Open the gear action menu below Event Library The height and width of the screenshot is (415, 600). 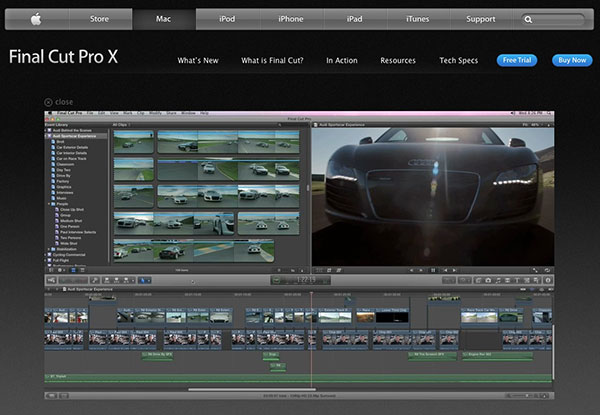(60, 270)
